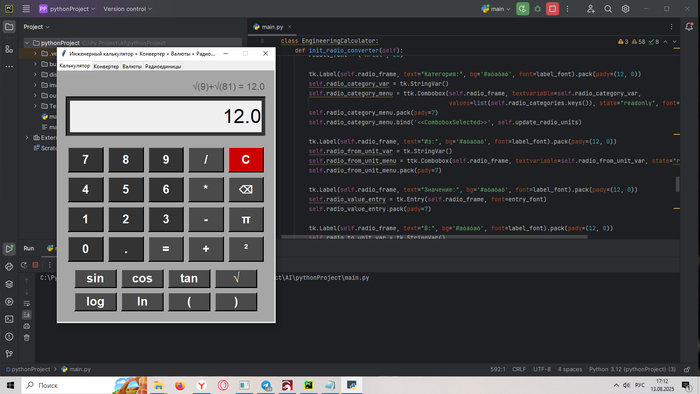
Task: Click the calculator result display field
Action: click(x=166, y=116)
